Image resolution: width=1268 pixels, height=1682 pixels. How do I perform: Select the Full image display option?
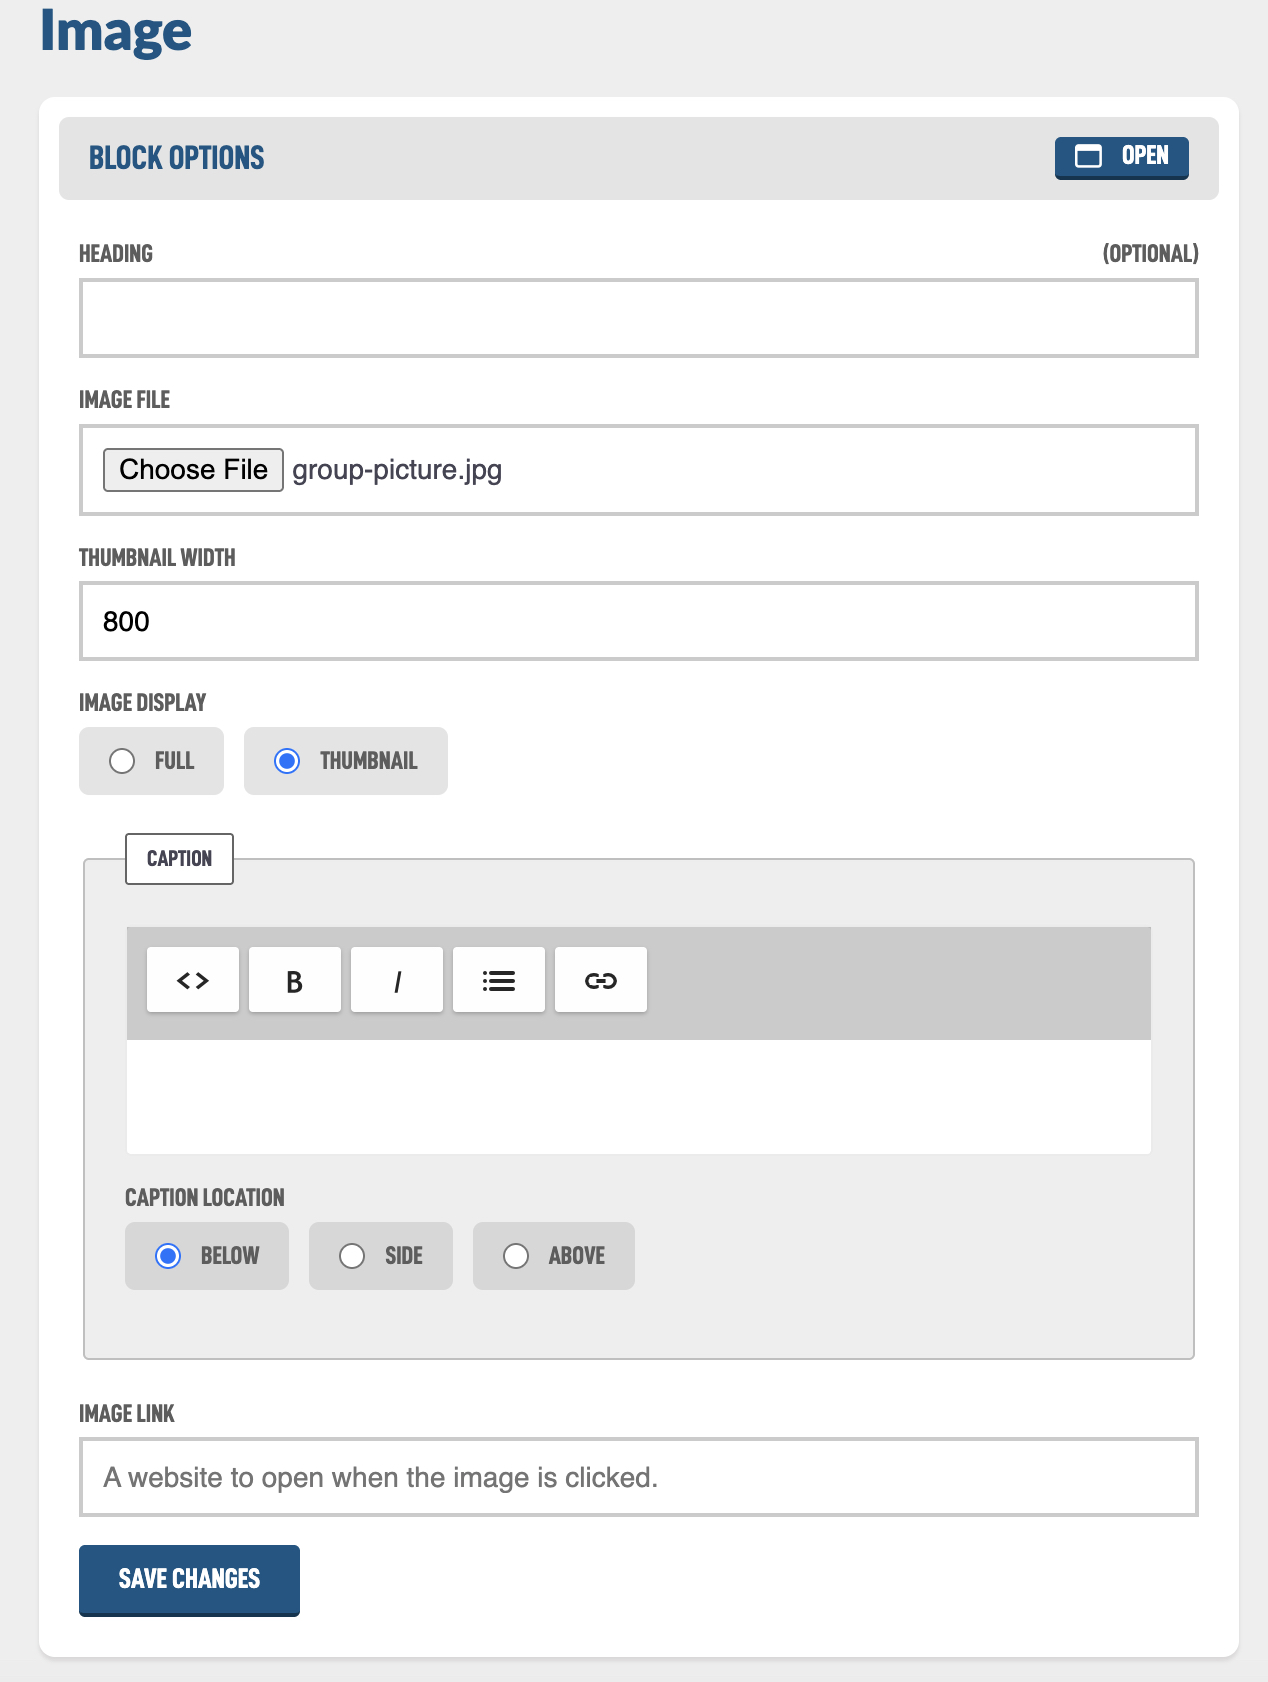(x=123, y=761)
